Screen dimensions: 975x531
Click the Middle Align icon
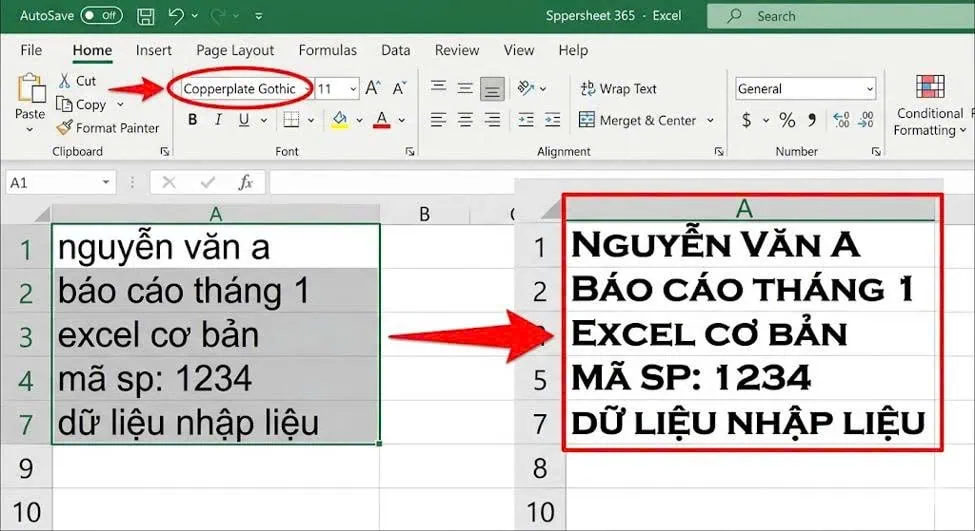click(465, 88)
